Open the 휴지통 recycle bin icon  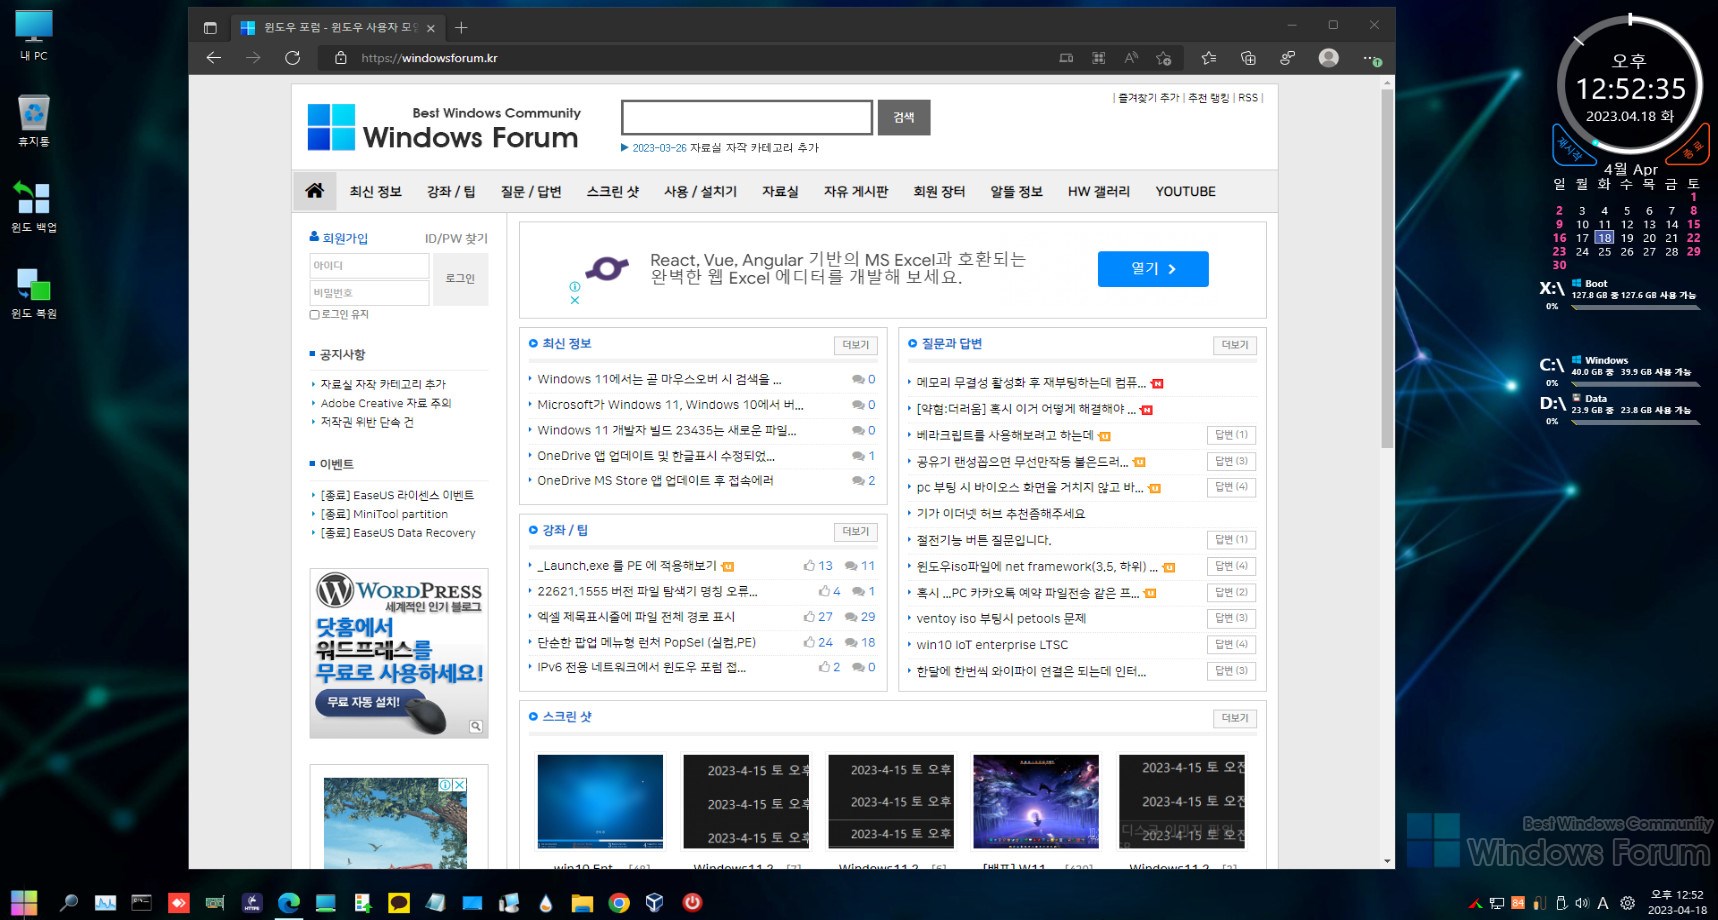pyautogui.click(x=33, y=121)
